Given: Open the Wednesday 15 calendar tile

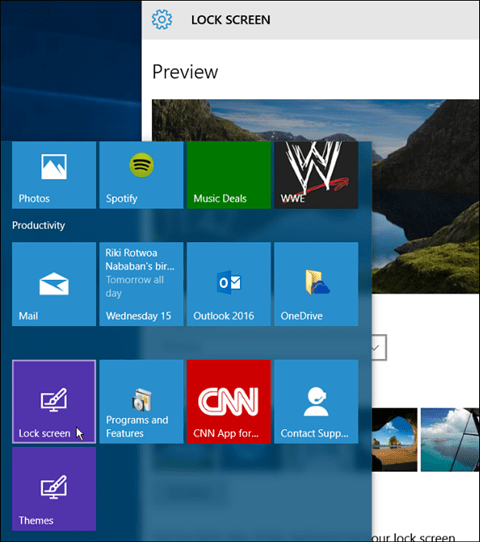Looking at the screenshot, I should [x=141, y=284].
